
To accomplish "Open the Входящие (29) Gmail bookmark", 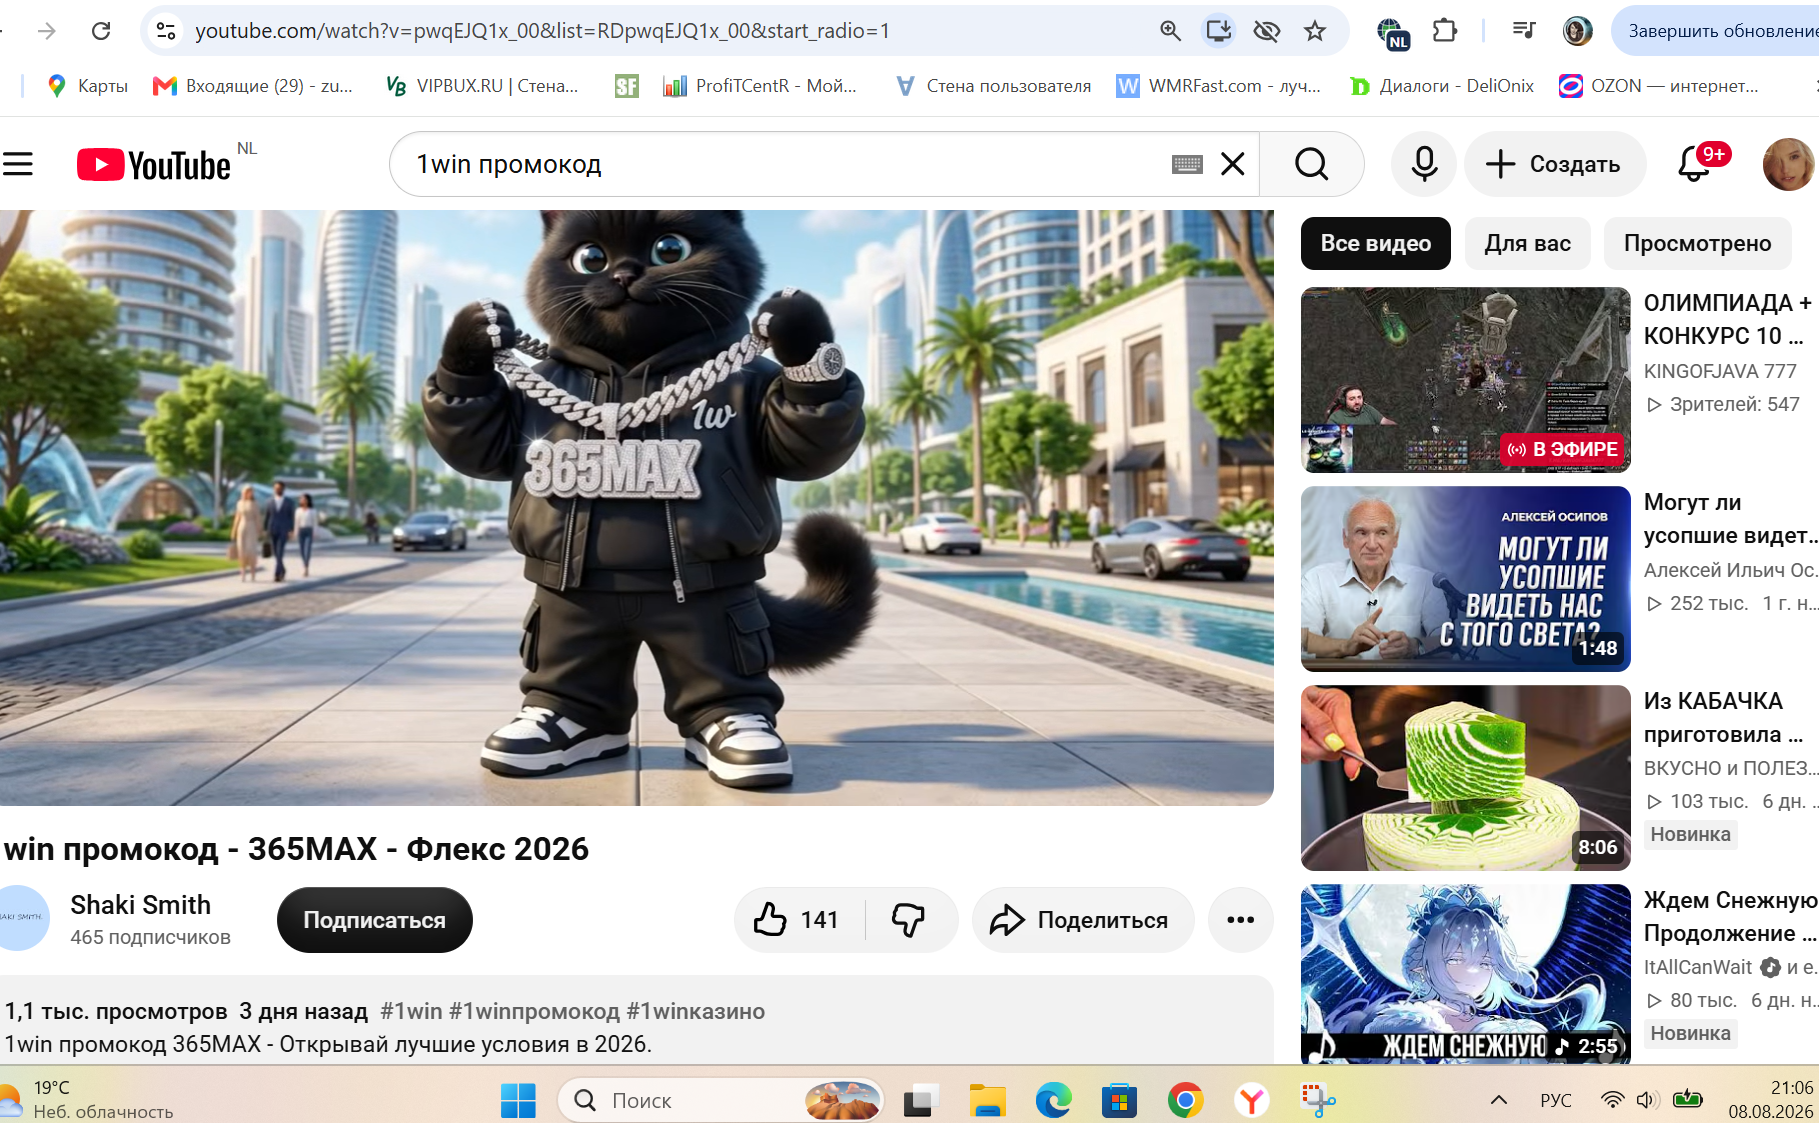I will coord(253,86).
